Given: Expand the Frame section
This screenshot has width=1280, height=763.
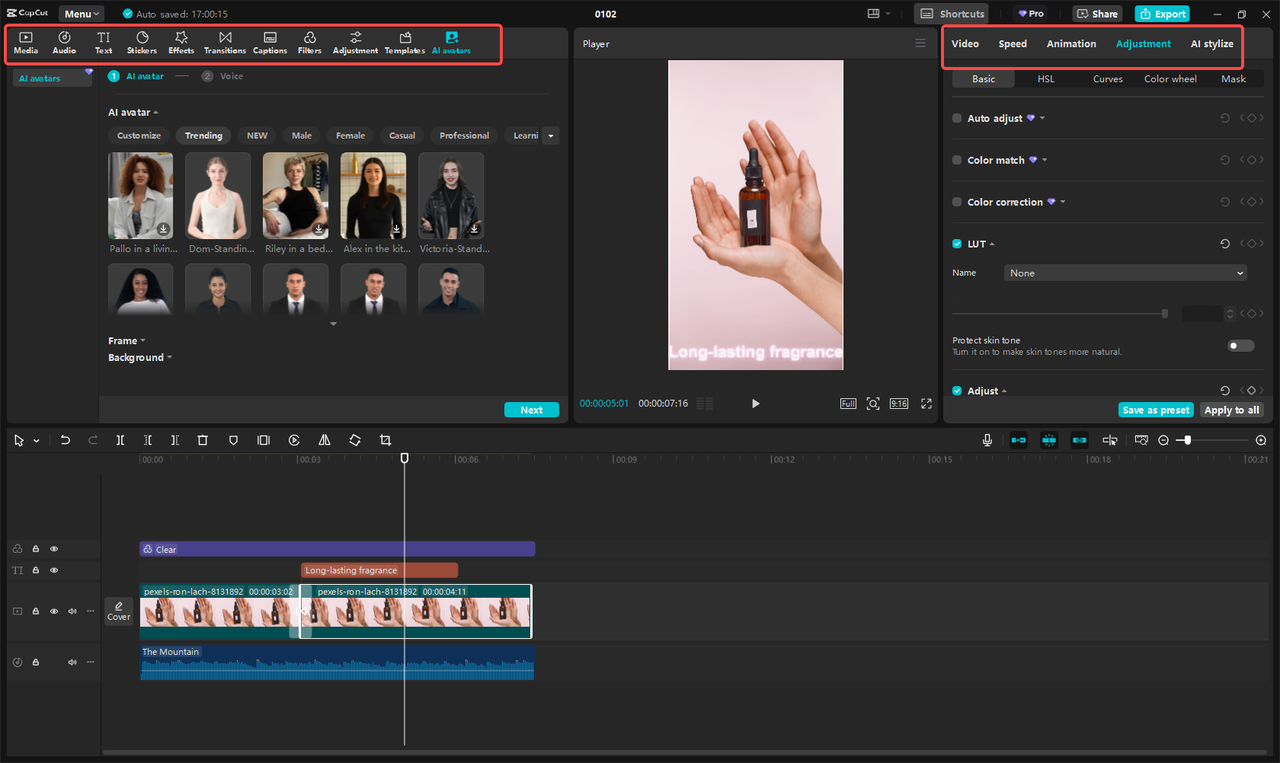Looking at the screenshot, I should 126,341.
